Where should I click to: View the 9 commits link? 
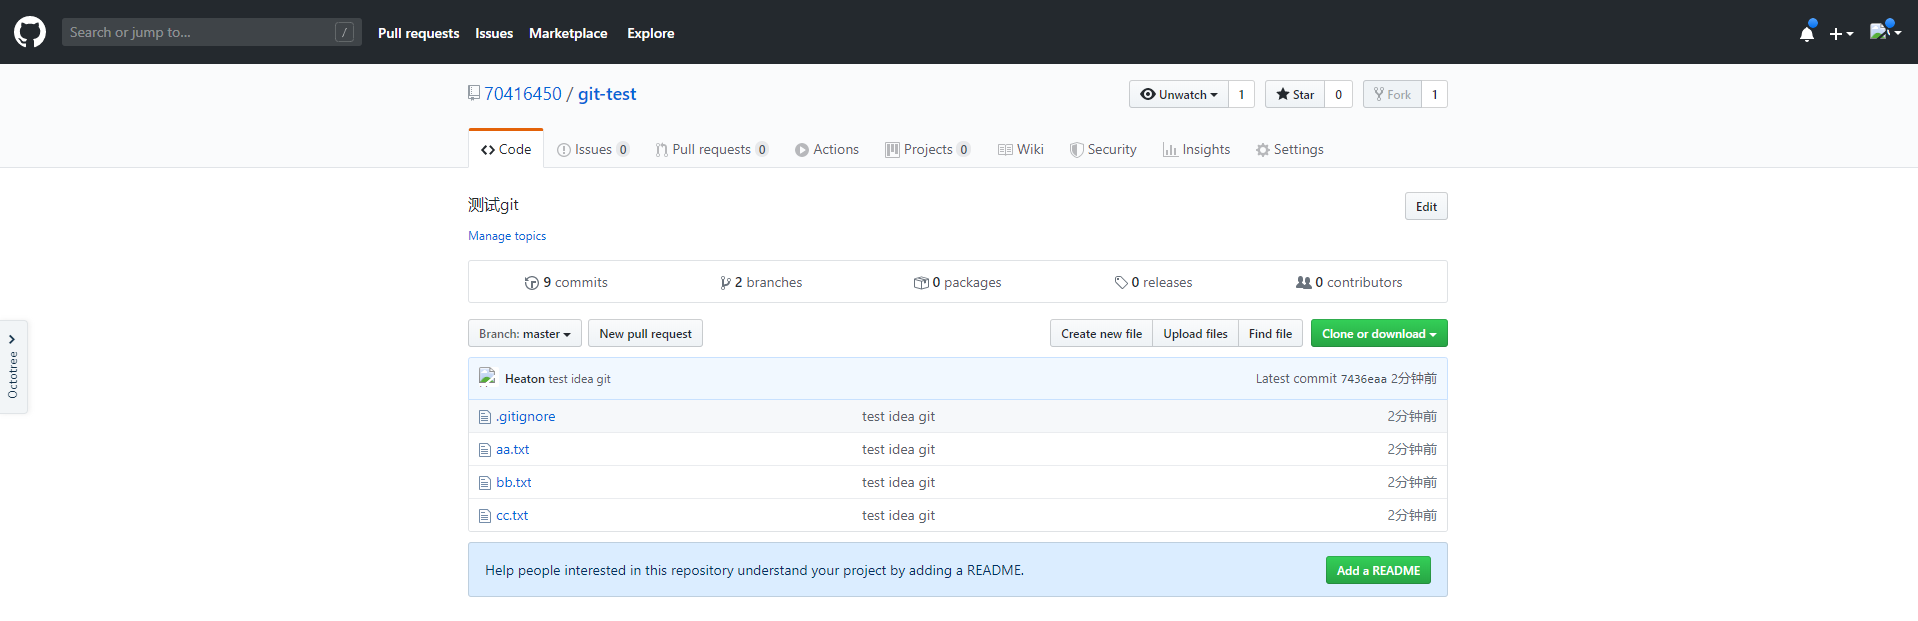(566, 283)
